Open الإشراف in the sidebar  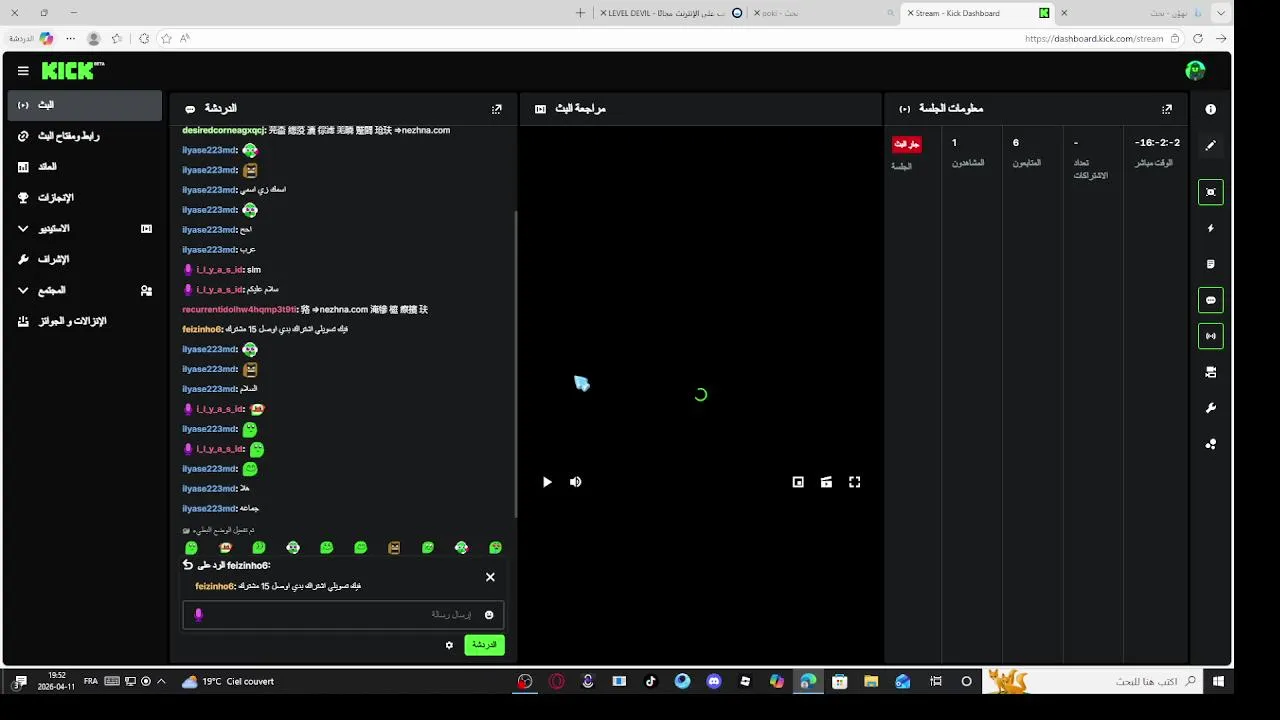coord(85,260)
